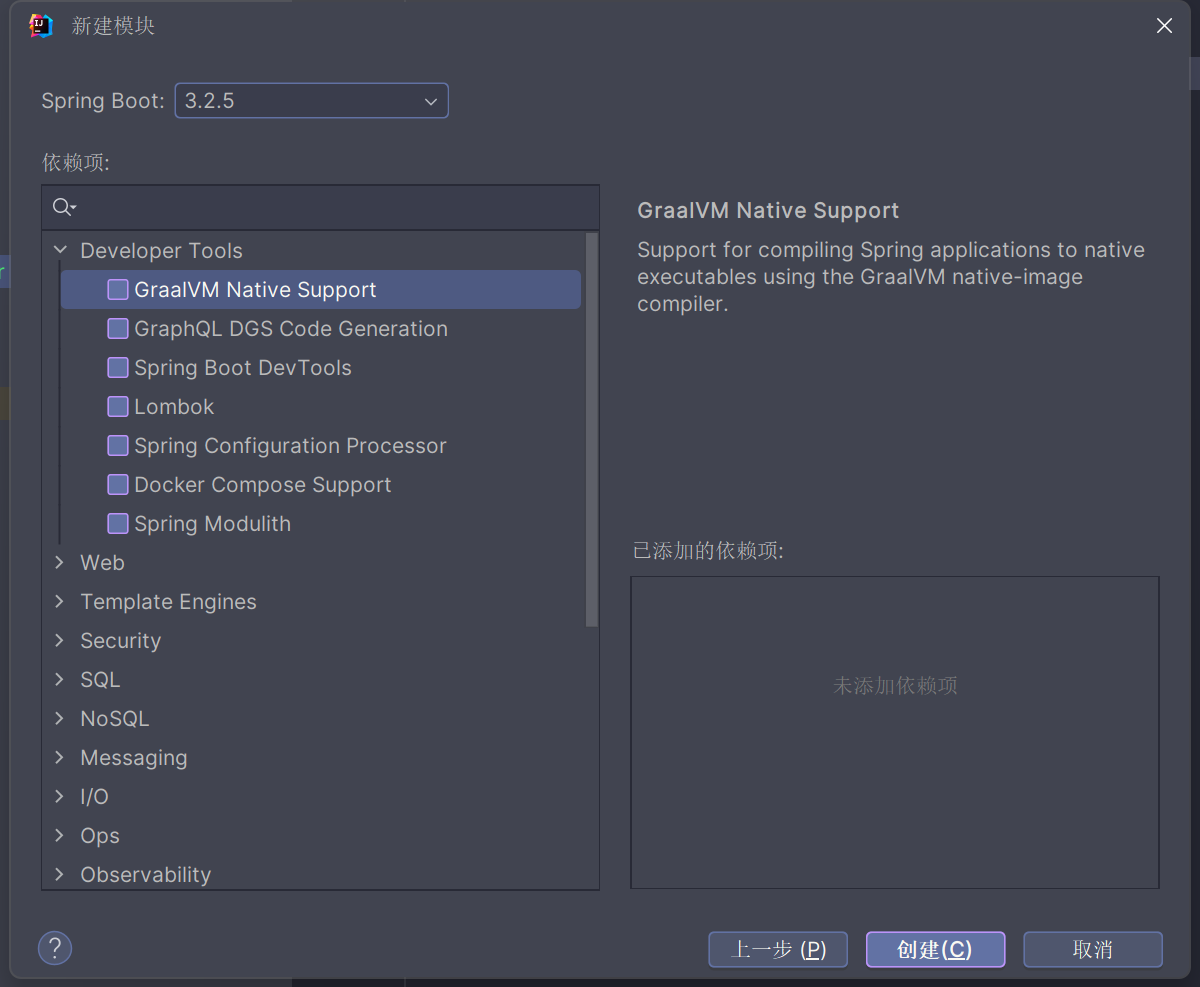Select the Lombok label text
This screenshot has width=1200, height=987.
tap(174, 407)
